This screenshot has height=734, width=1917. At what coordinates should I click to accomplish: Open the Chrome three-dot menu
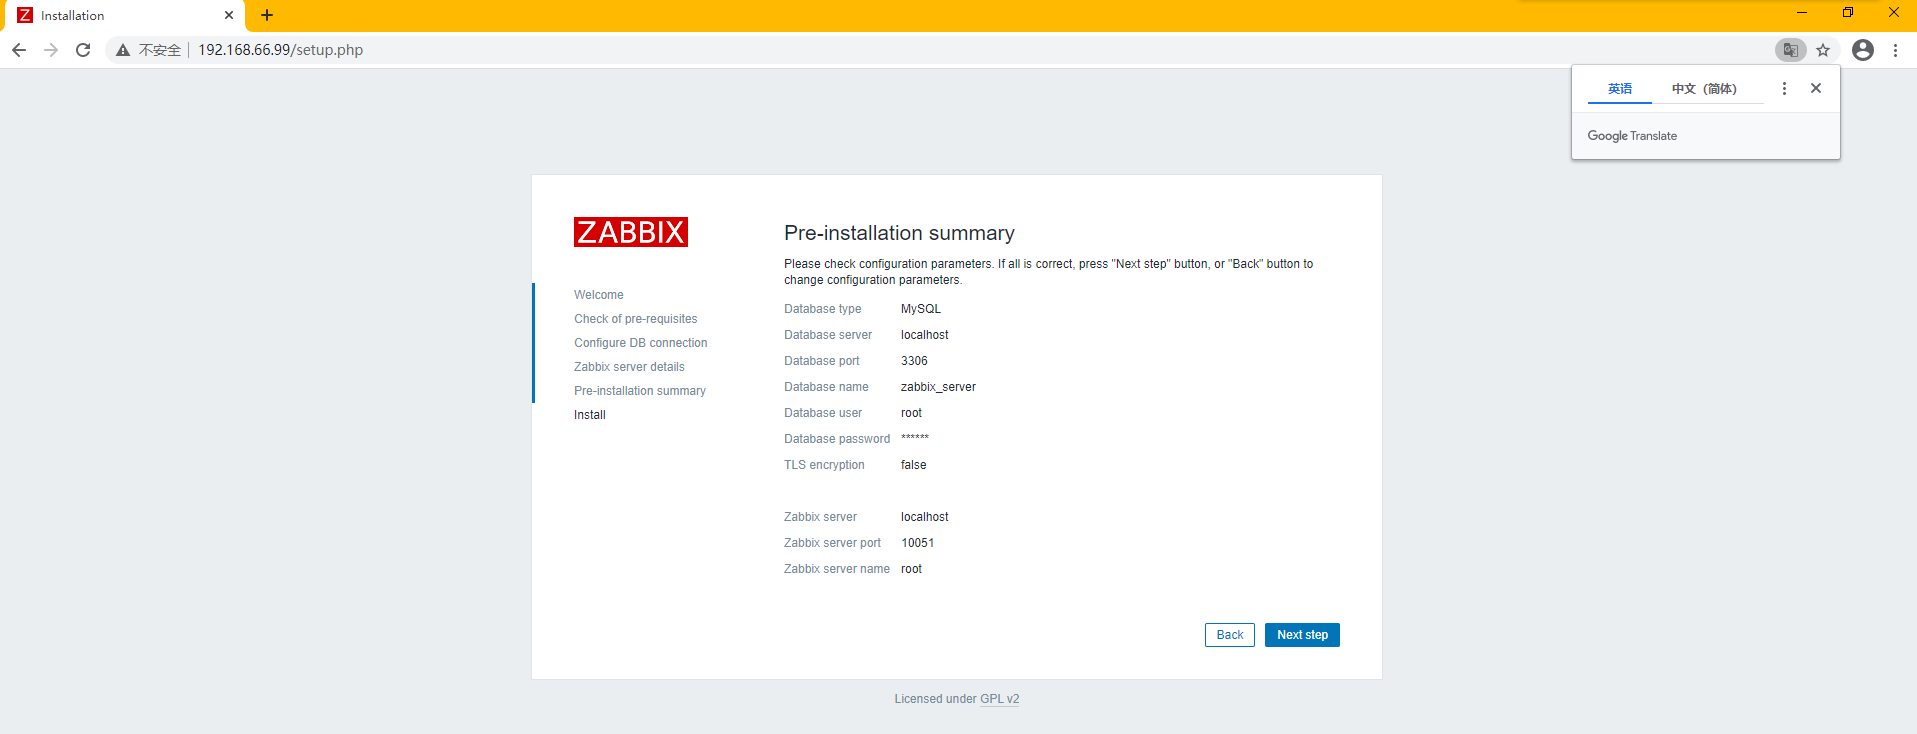click(x=1895, y=50)
